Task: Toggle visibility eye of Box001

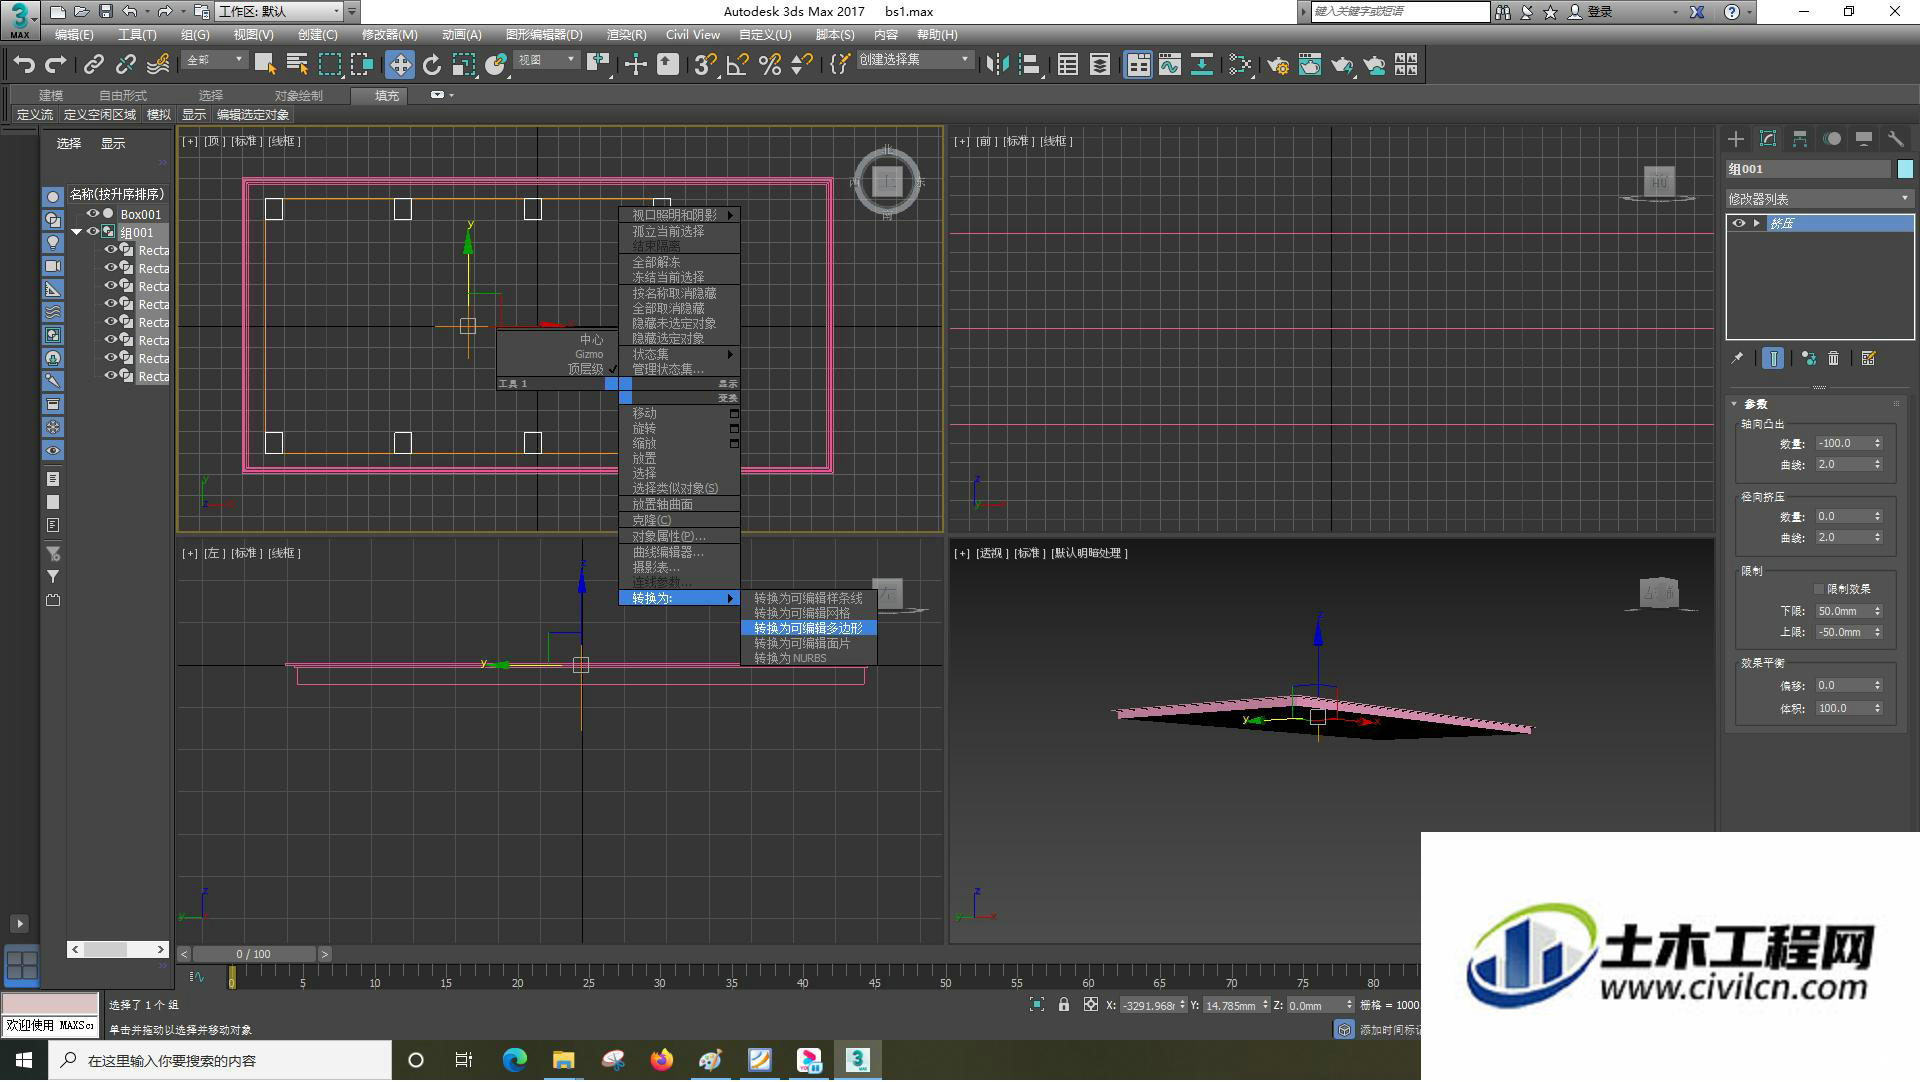Action: (x=93, y=214)
